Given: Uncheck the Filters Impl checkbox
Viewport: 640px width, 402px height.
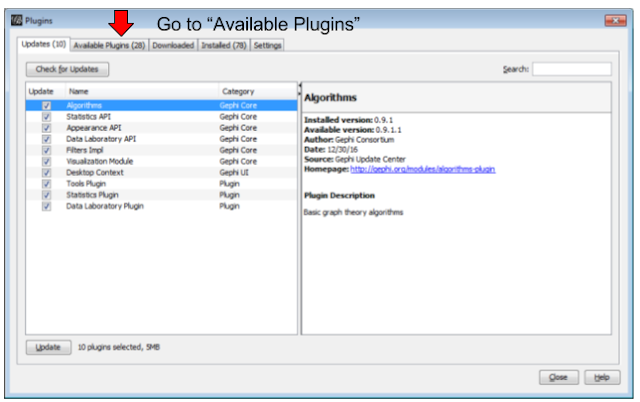Looking at the screenshot, I should pyautogui.click(x=47, y=150).
